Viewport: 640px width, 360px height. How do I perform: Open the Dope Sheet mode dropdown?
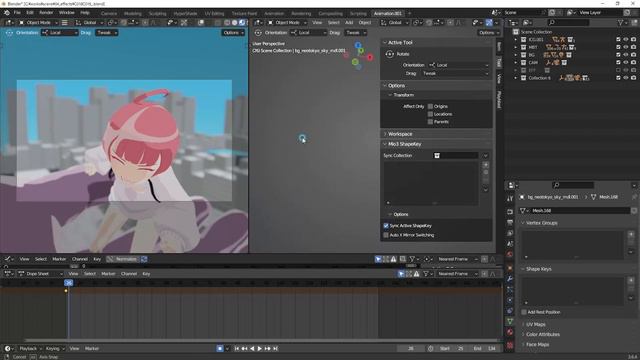(x=40, y=274)
